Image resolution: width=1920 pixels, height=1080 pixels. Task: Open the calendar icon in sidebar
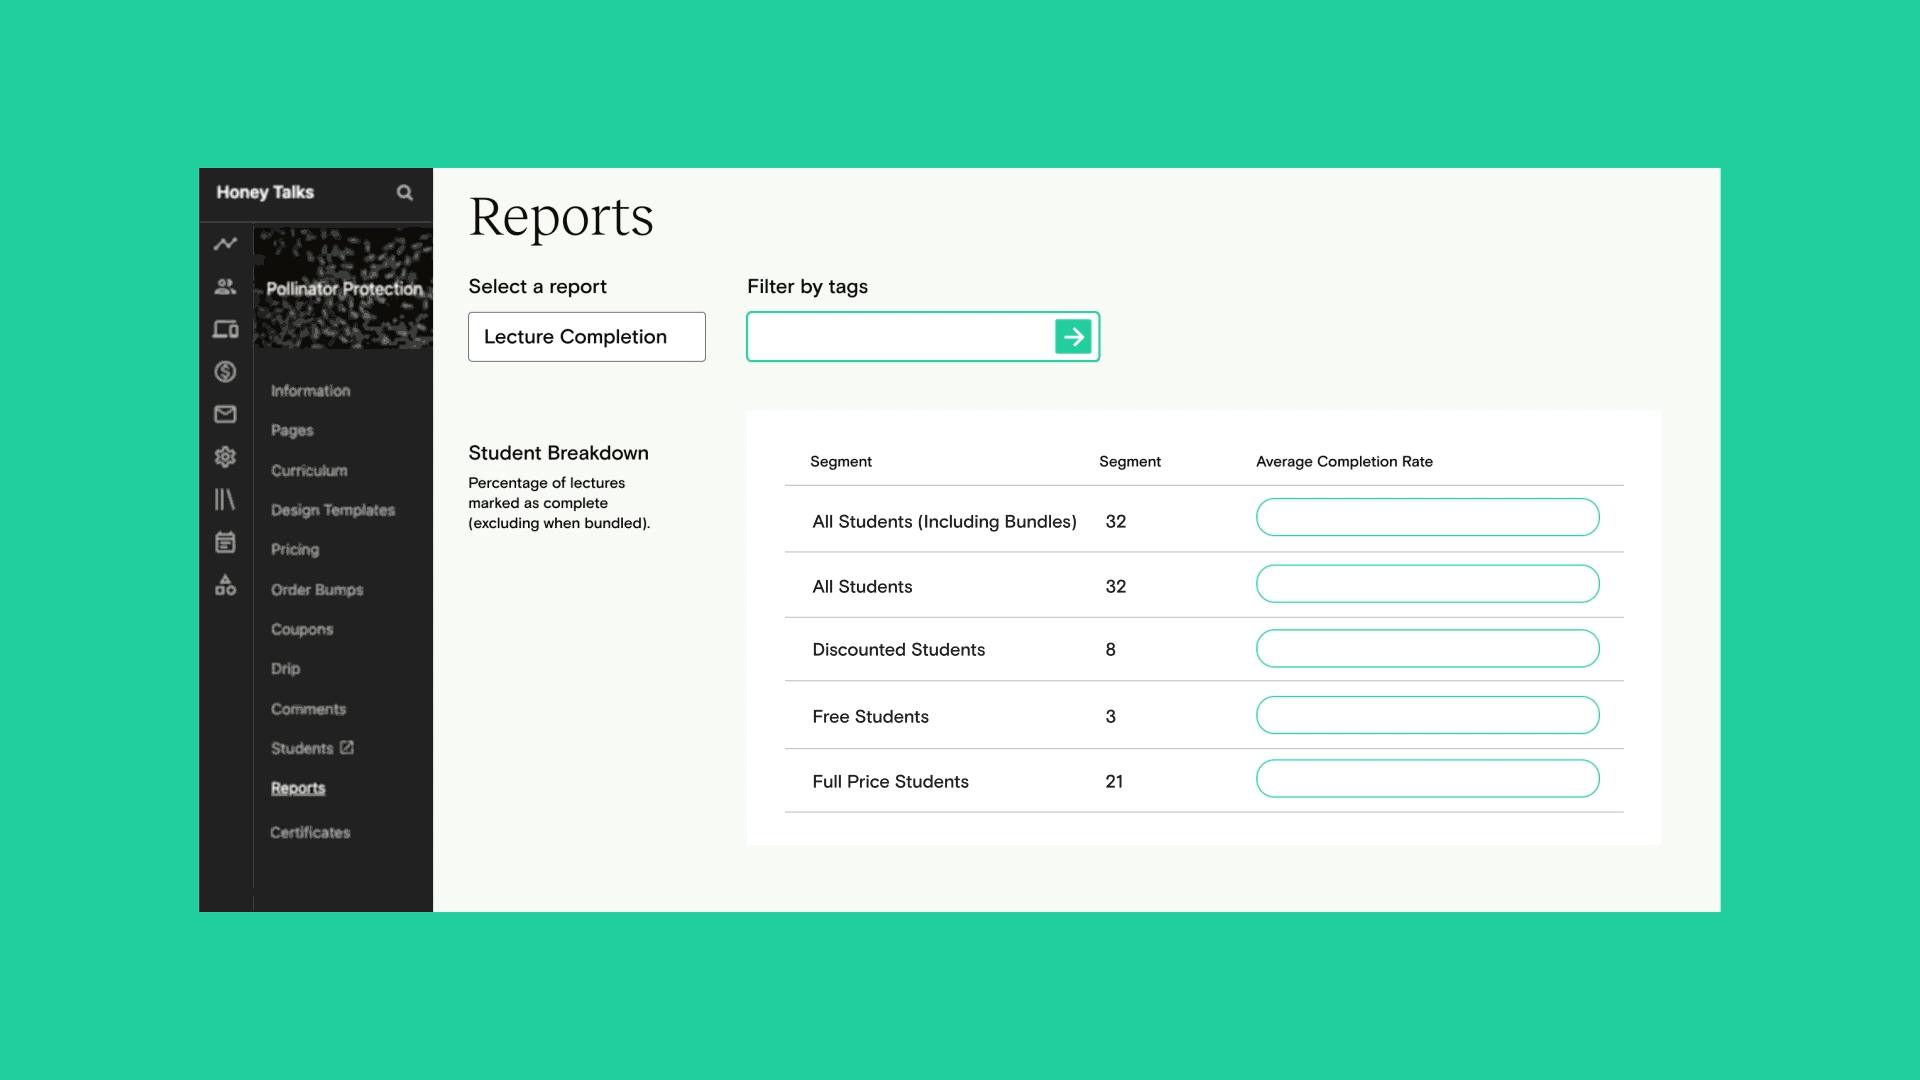(x=225, y=542)
